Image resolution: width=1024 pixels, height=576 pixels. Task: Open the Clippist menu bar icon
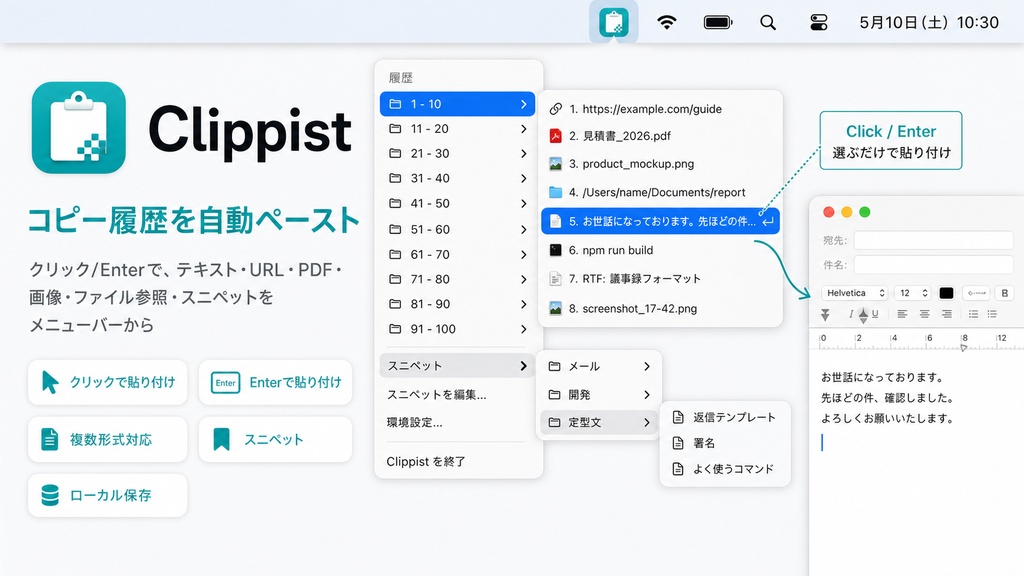click(x=613, y=22)
